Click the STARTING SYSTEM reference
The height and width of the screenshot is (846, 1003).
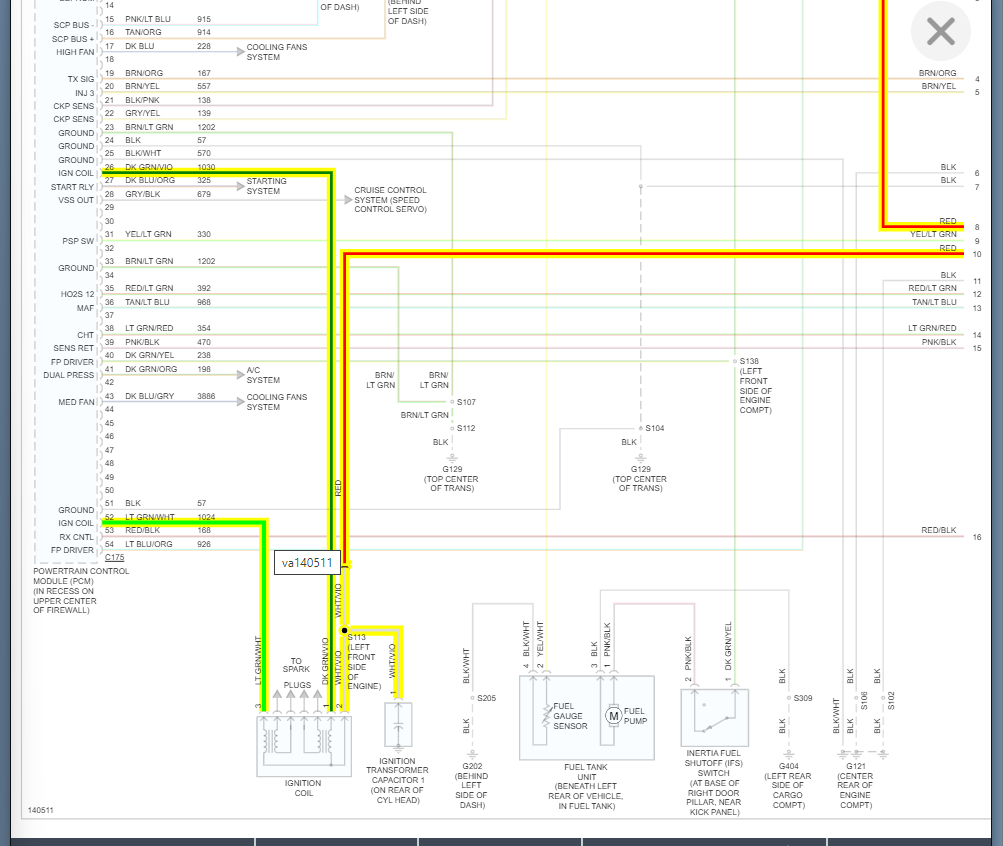[x=266, y=186]
